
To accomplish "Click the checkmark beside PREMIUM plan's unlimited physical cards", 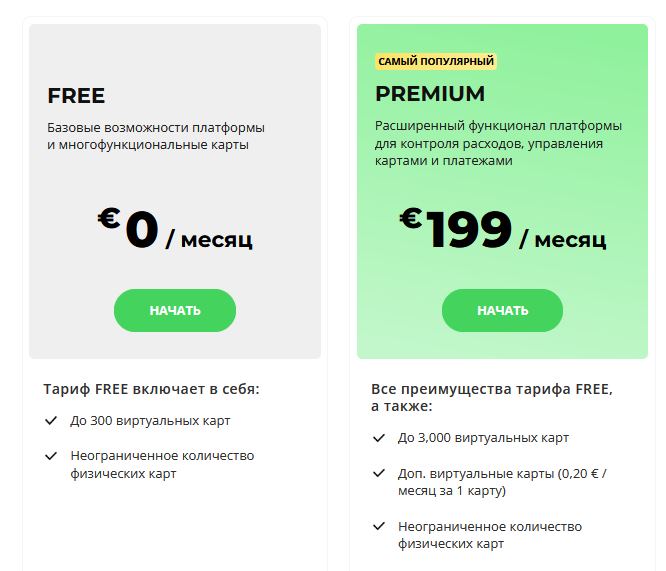I will click(x=379, y=526).
